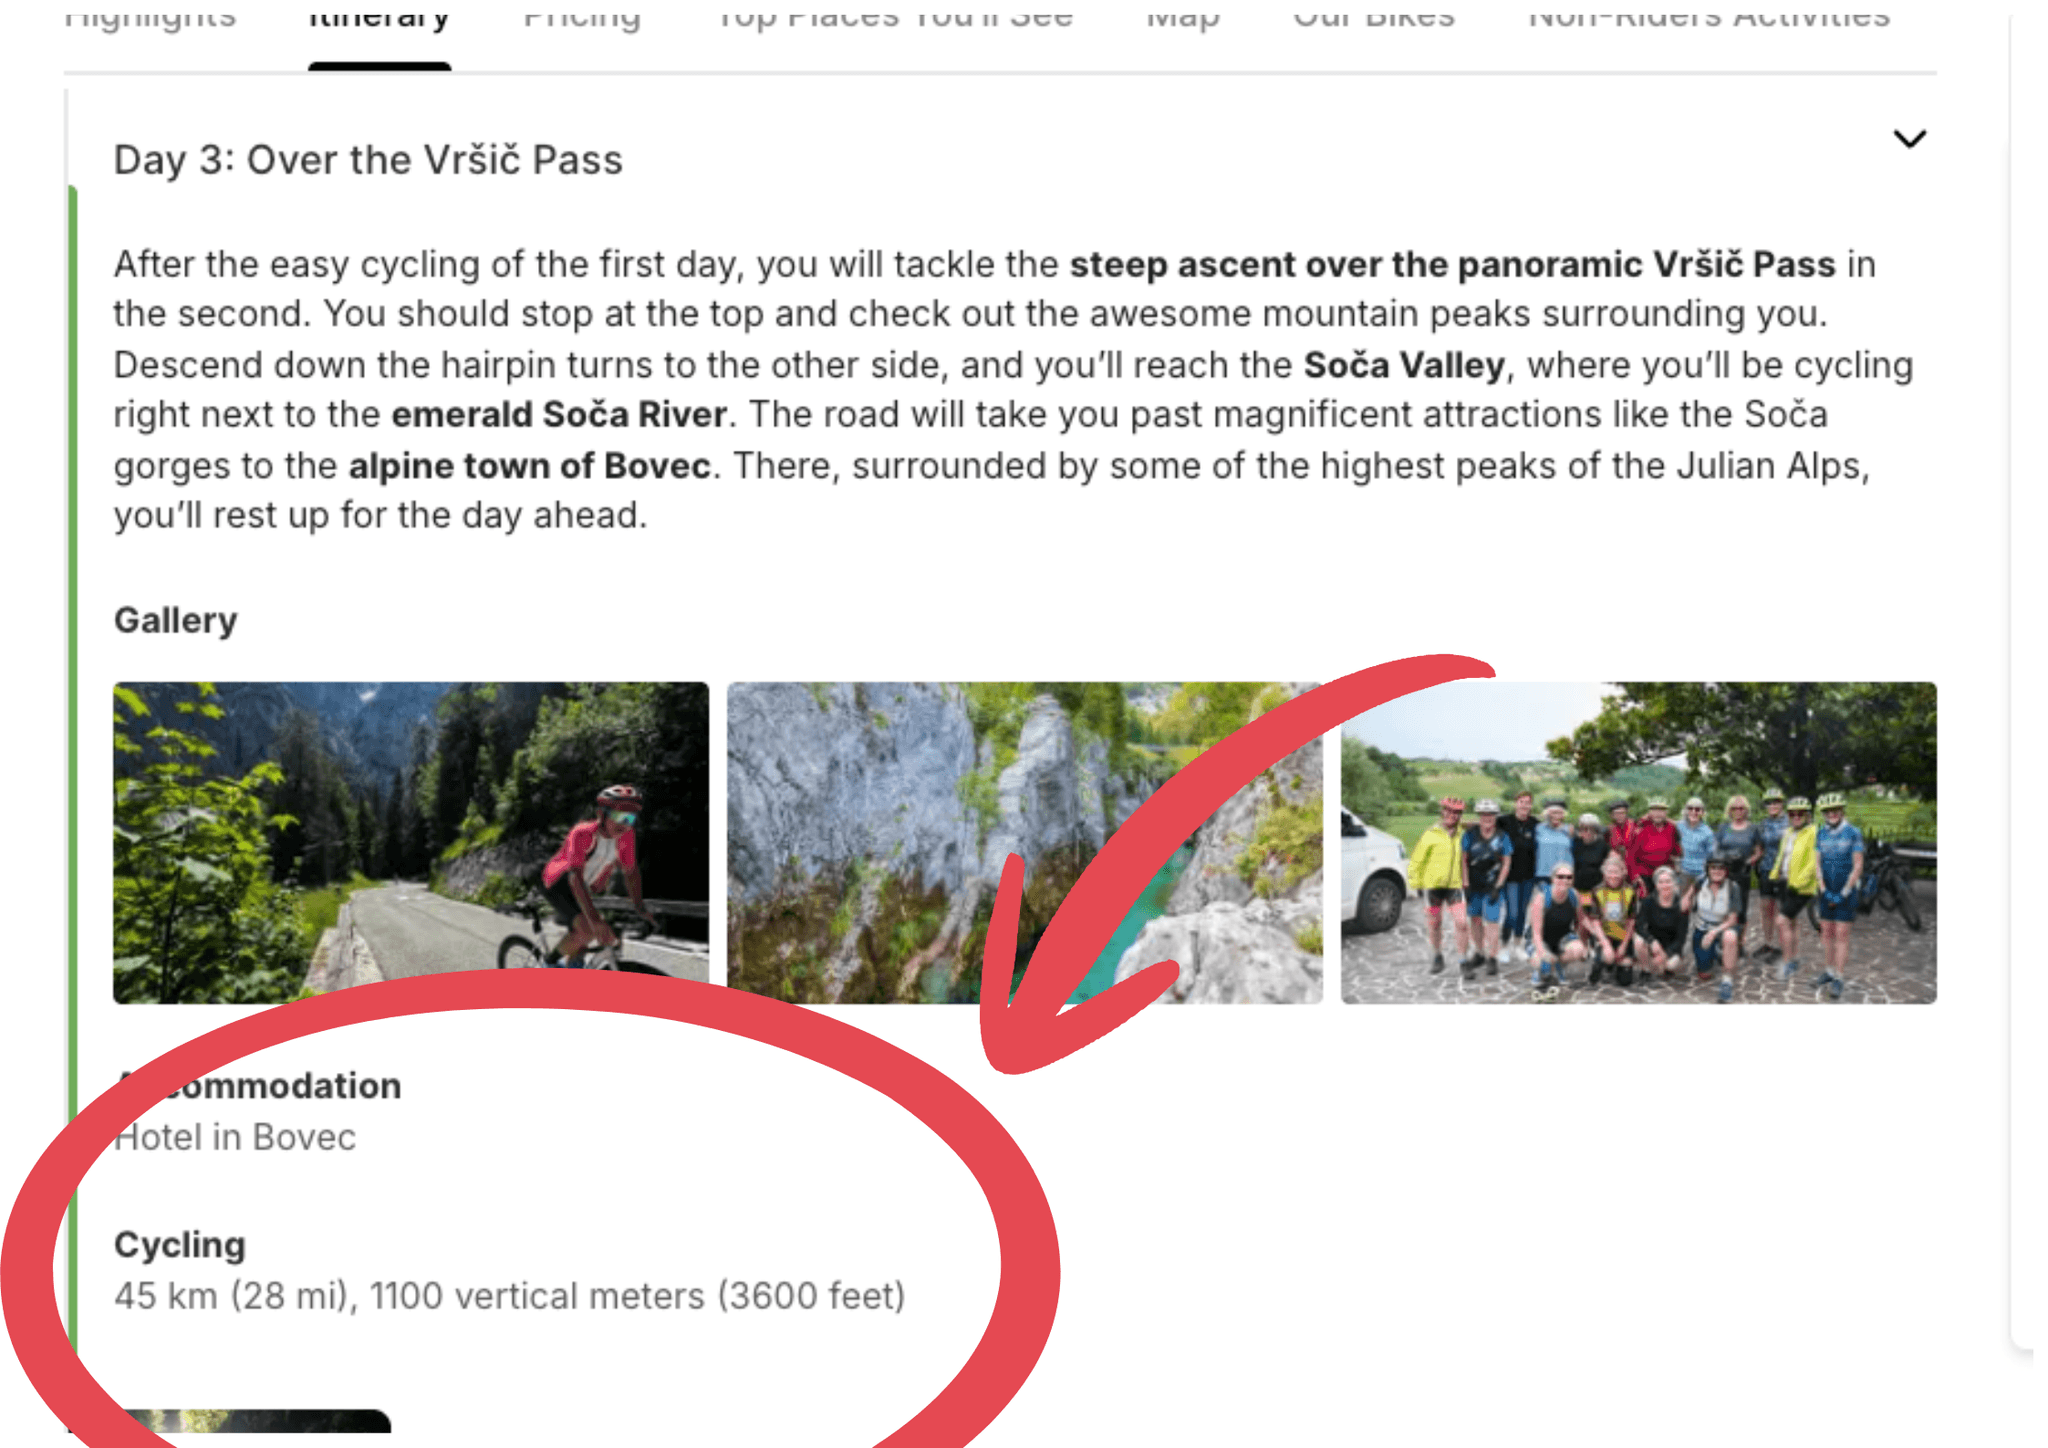Switch to Our Bikes tab
The image size is (2048, 1448).
[1373, 16]
